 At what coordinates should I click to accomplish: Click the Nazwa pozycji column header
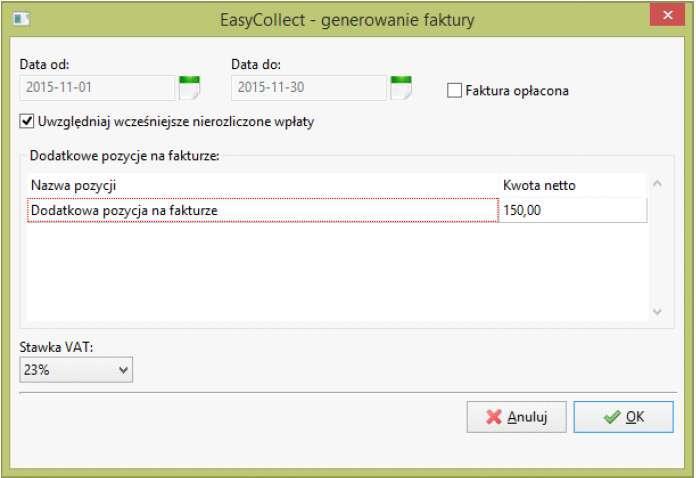click(263, 185)
